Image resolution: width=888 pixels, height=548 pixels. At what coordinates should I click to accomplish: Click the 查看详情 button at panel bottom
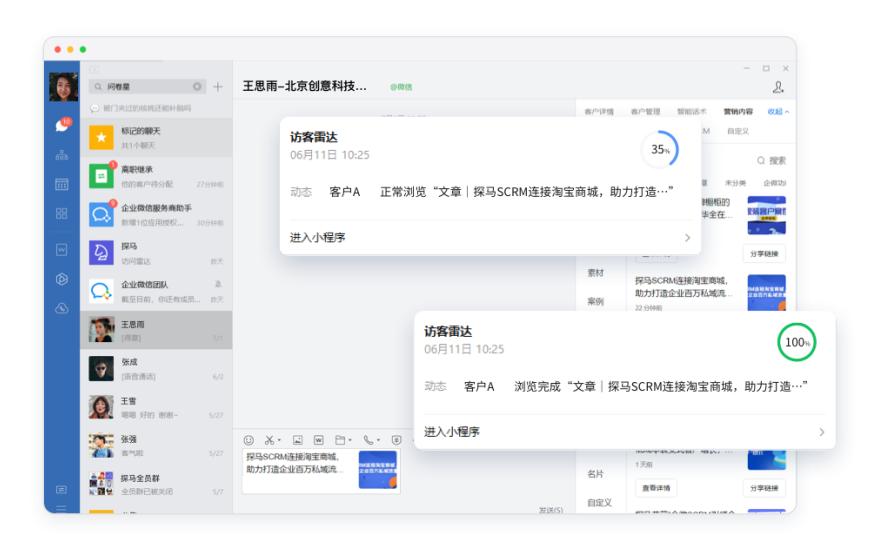point(655,488)
